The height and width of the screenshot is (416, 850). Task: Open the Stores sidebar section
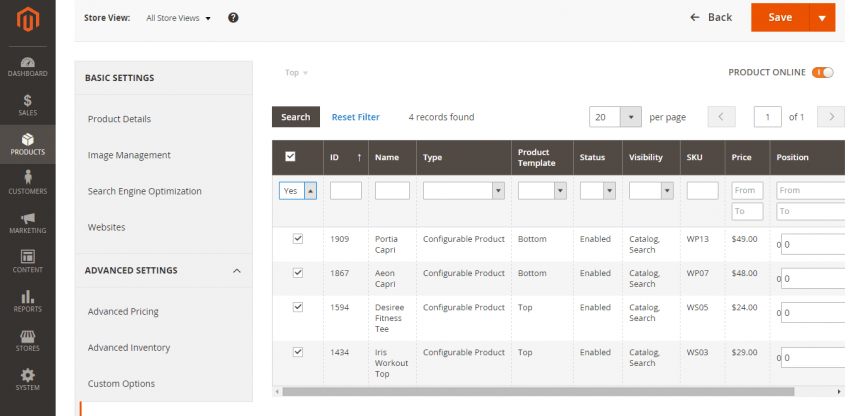coord(28,341)
